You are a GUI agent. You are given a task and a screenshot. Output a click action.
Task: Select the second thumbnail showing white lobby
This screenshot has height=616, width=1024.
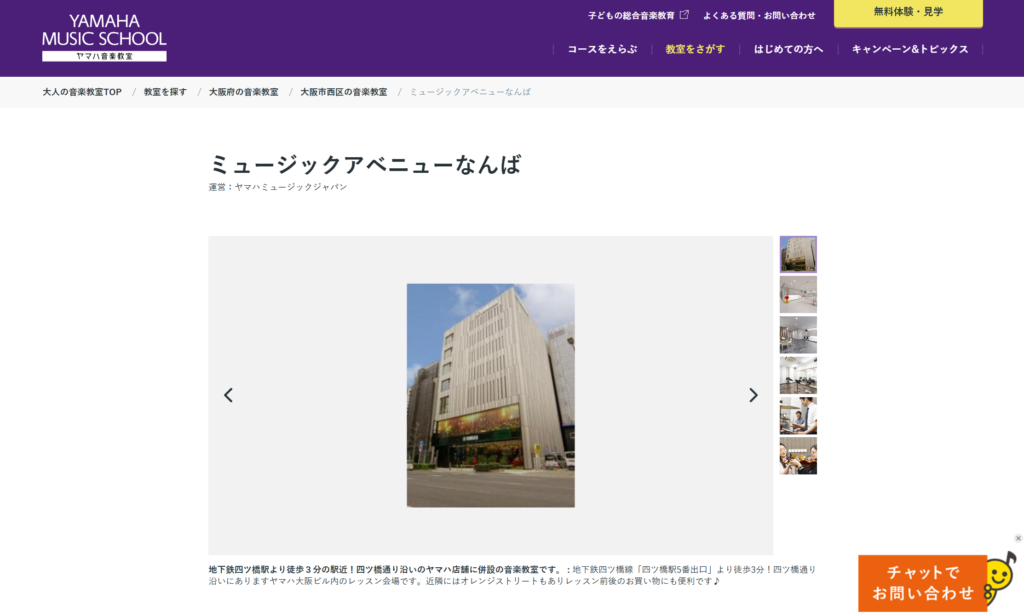pos(798,294)
